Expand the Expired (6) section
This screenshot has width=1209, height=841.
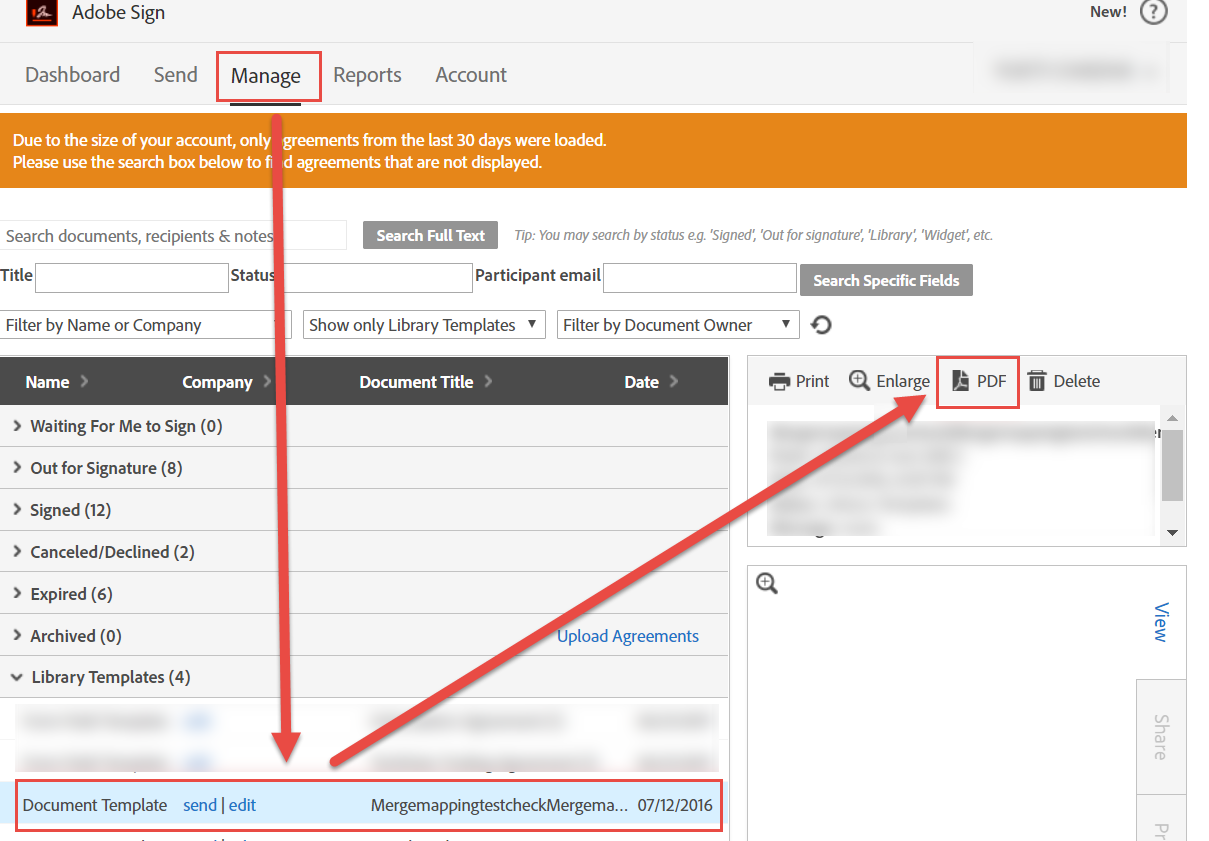(x=364, y=594)
